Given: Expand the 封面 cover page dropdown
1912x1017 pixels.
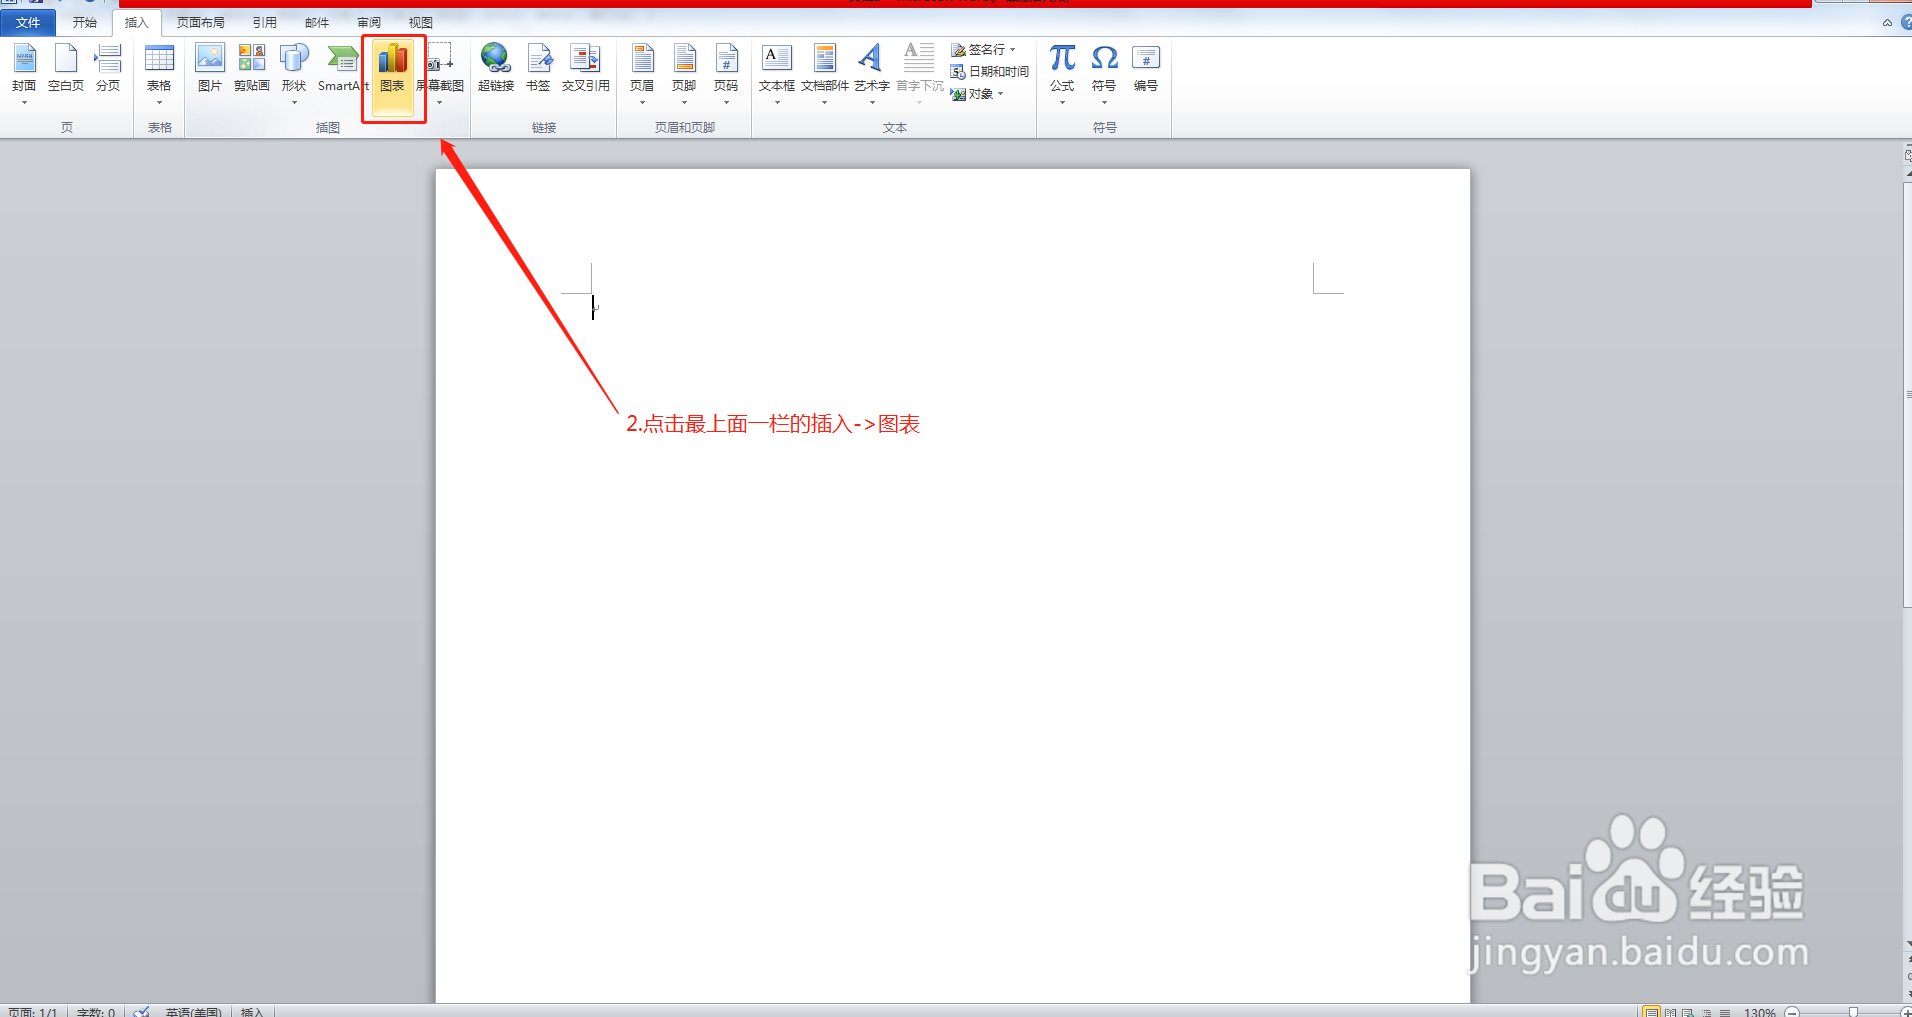Looking at the screenshot, I should [24, 102].
